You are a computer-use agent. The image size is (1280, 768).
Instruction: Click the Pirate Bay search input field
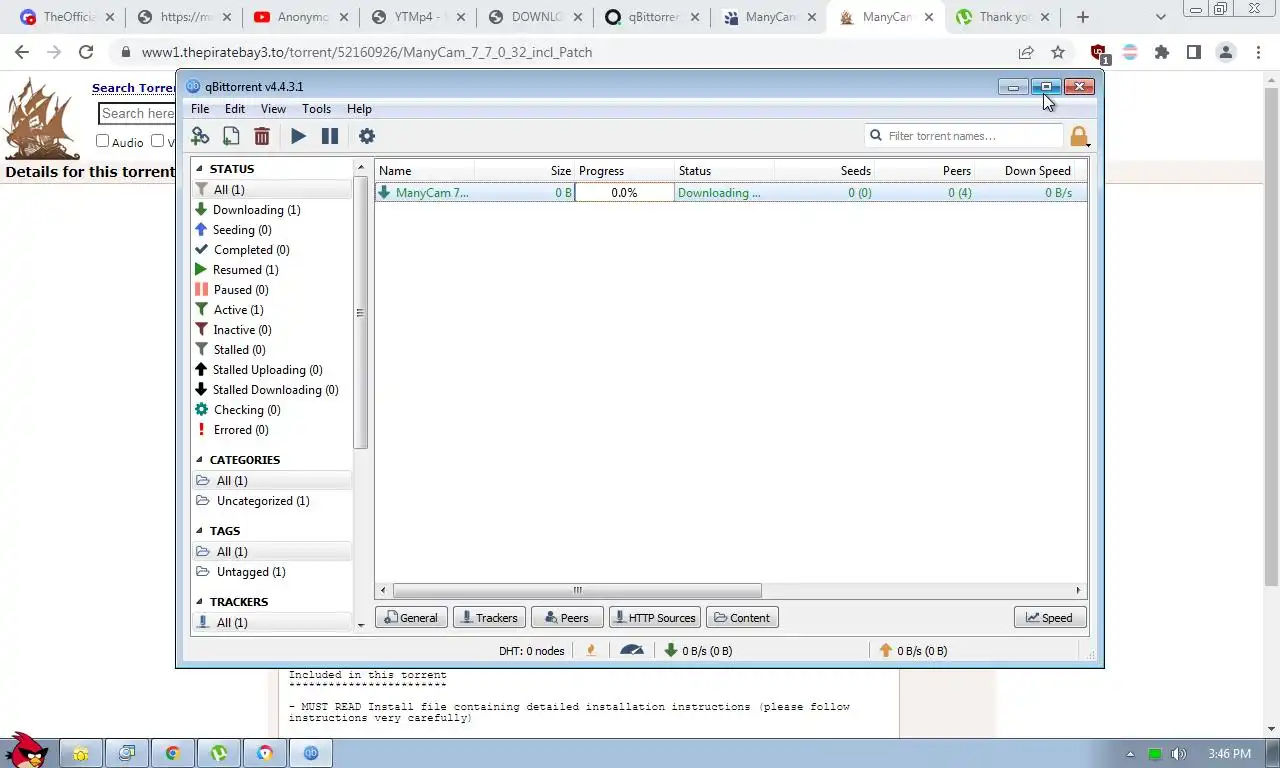pos(137,113)
